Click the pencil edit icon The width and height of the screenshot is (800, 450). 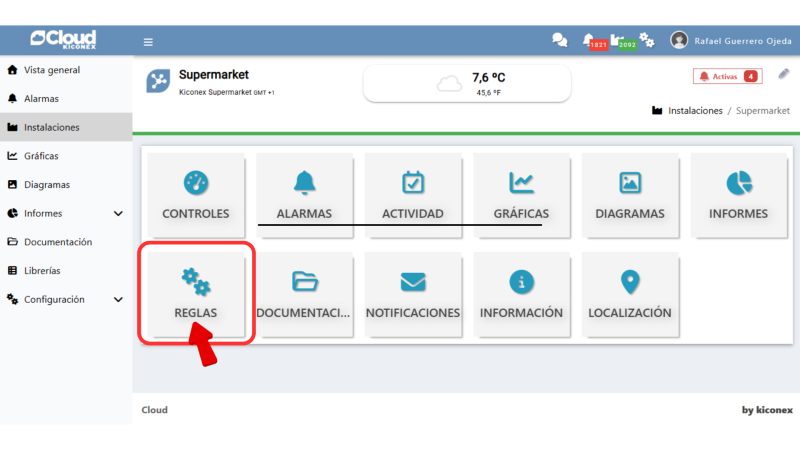[783, 75]
